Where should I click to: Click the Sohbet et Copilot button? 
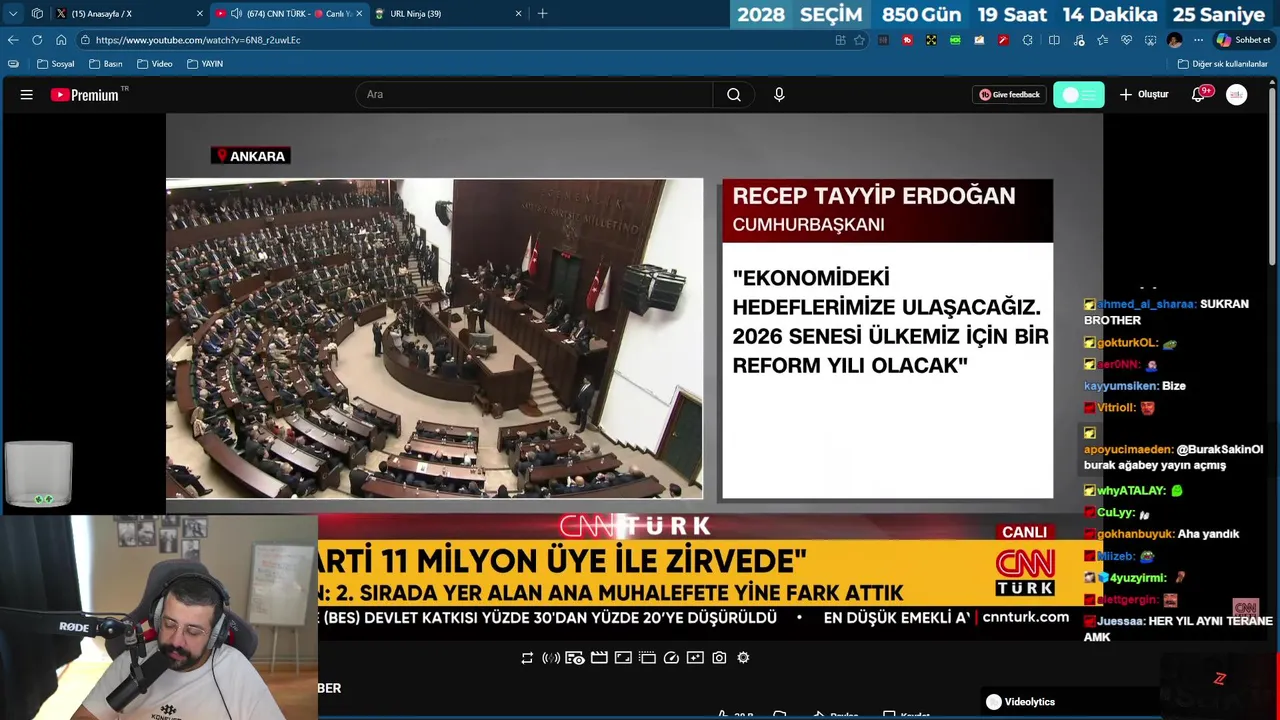point(1243,40)
